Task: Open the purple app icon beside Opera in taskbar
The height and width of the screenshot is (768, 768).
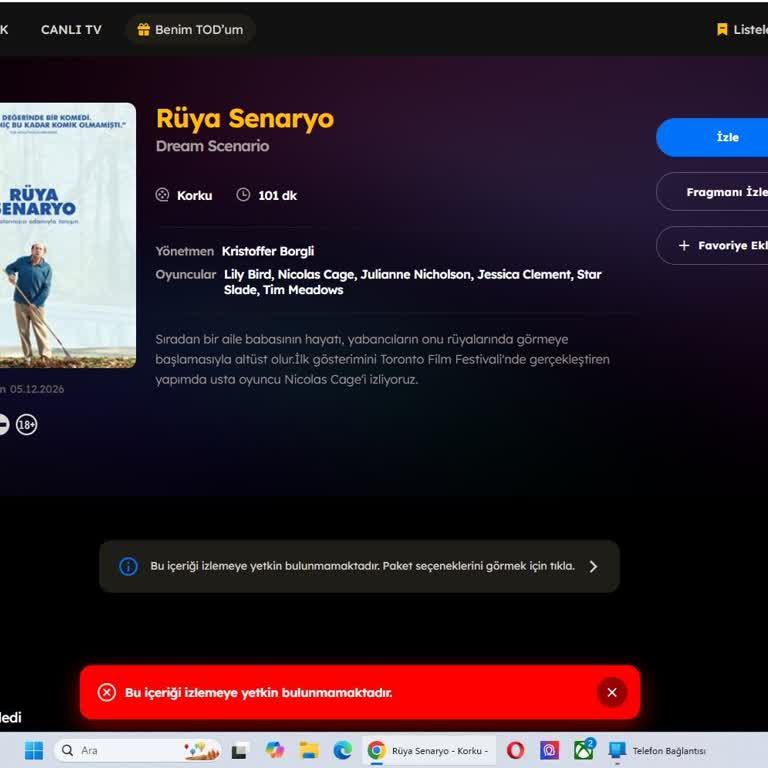Action: pos(550,750)
